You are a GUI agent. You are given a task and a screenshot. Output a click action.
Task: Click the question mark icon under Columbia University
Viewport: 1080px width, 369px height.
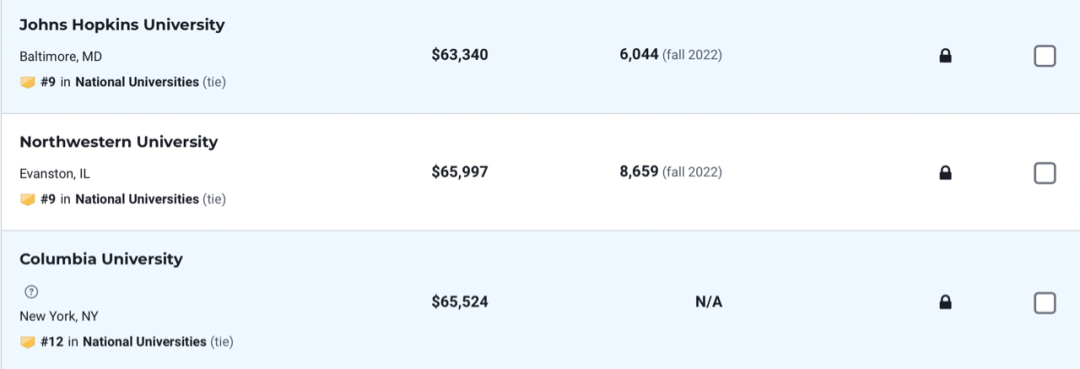31,292
